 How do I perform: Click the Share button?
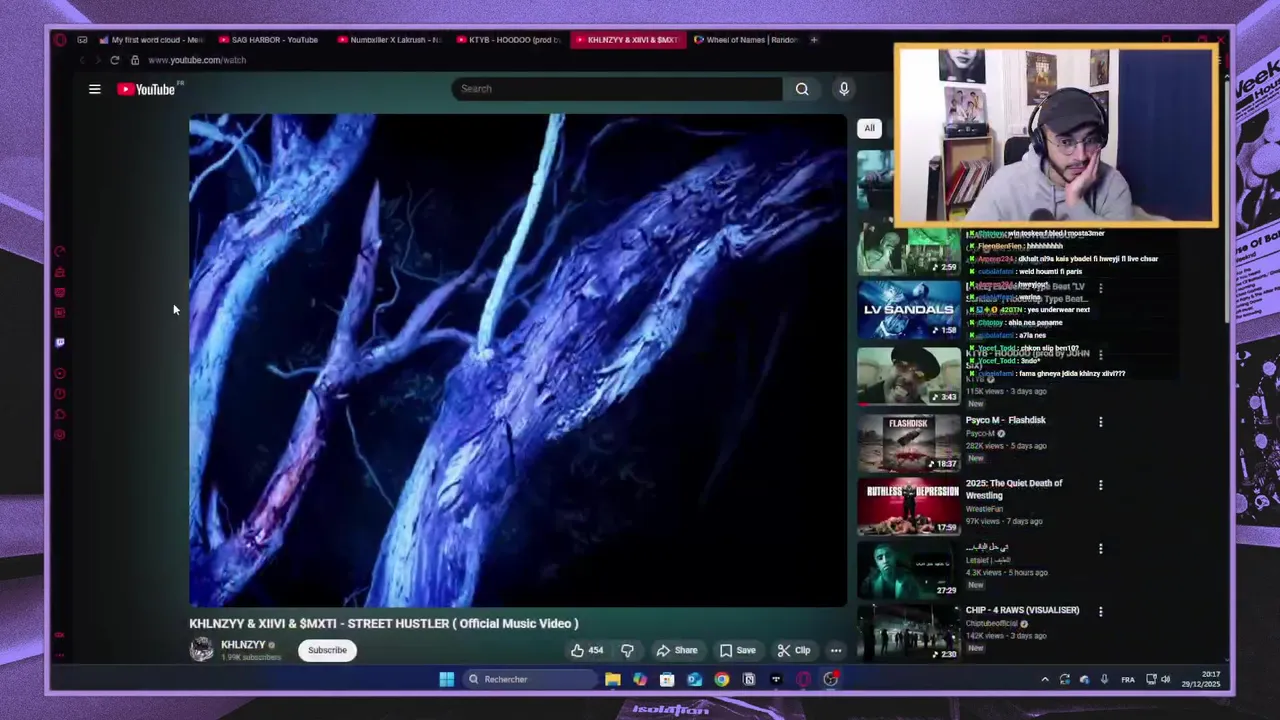(677, 650)
